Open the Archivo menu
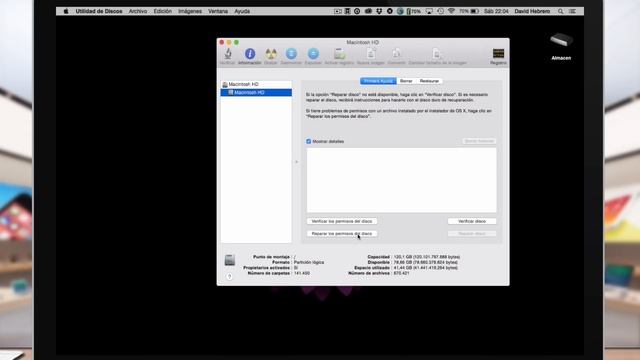This screenshot has height=360, width=640. pyautogui.click(x=138, y=11)
